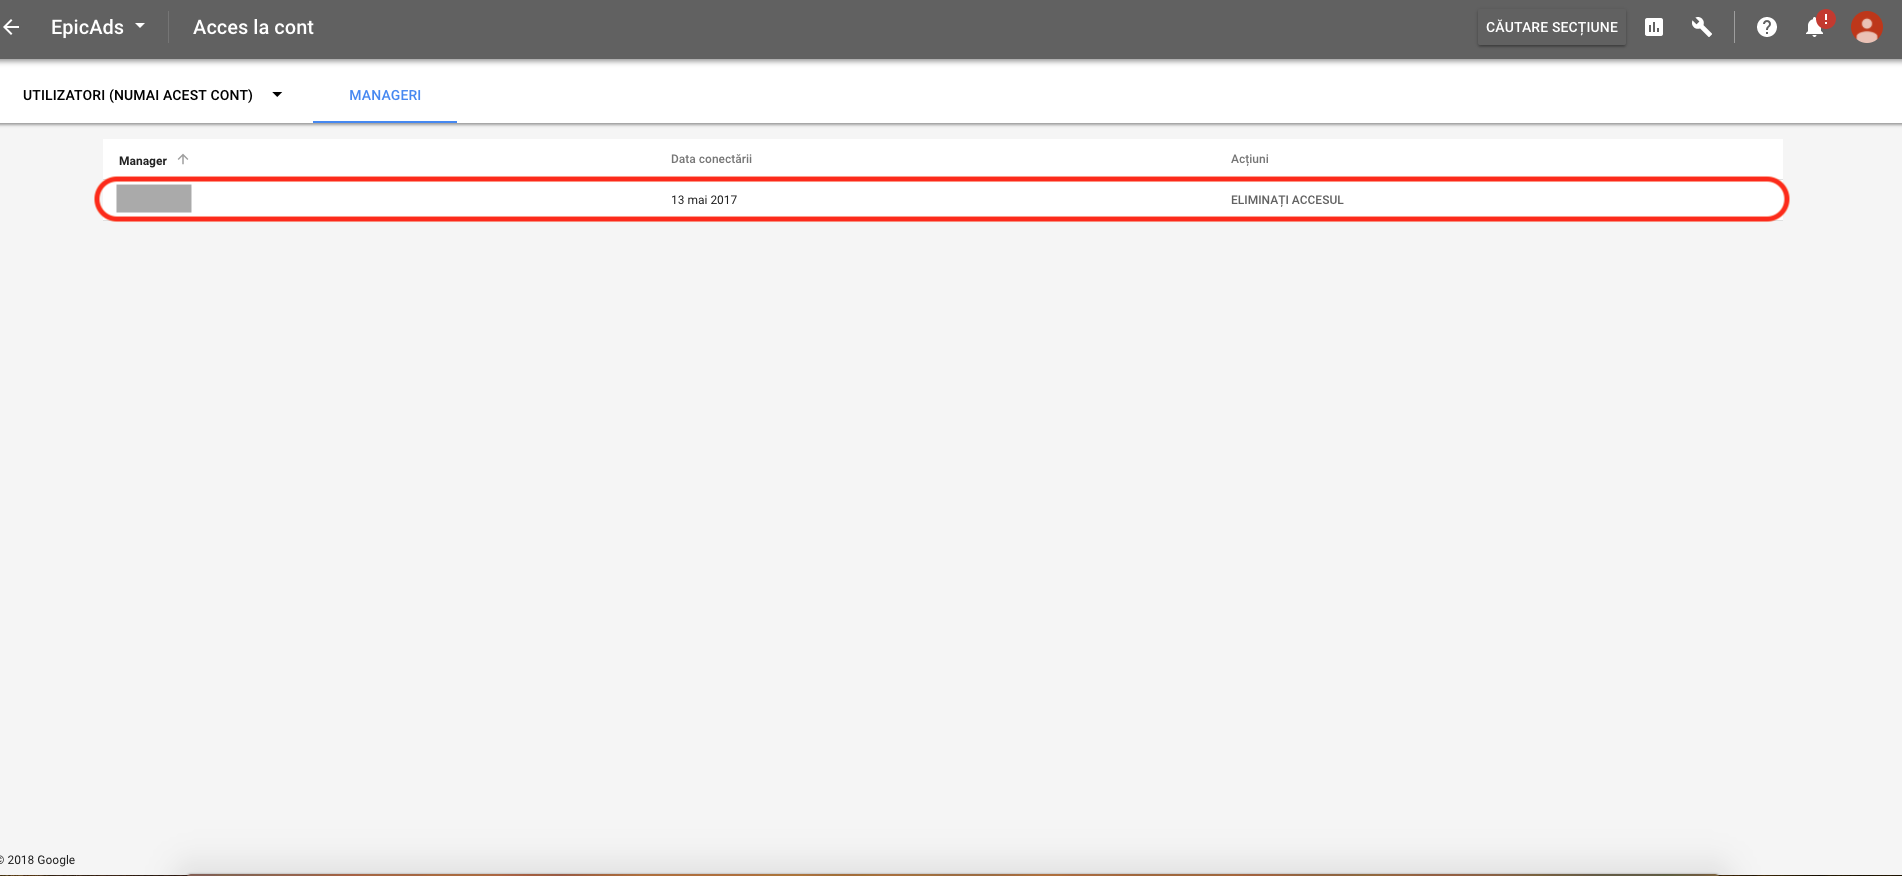This screenshot has width=1902, height=876.
Task: Open the wrench tools menu
Action: [x=1701, y=27]
